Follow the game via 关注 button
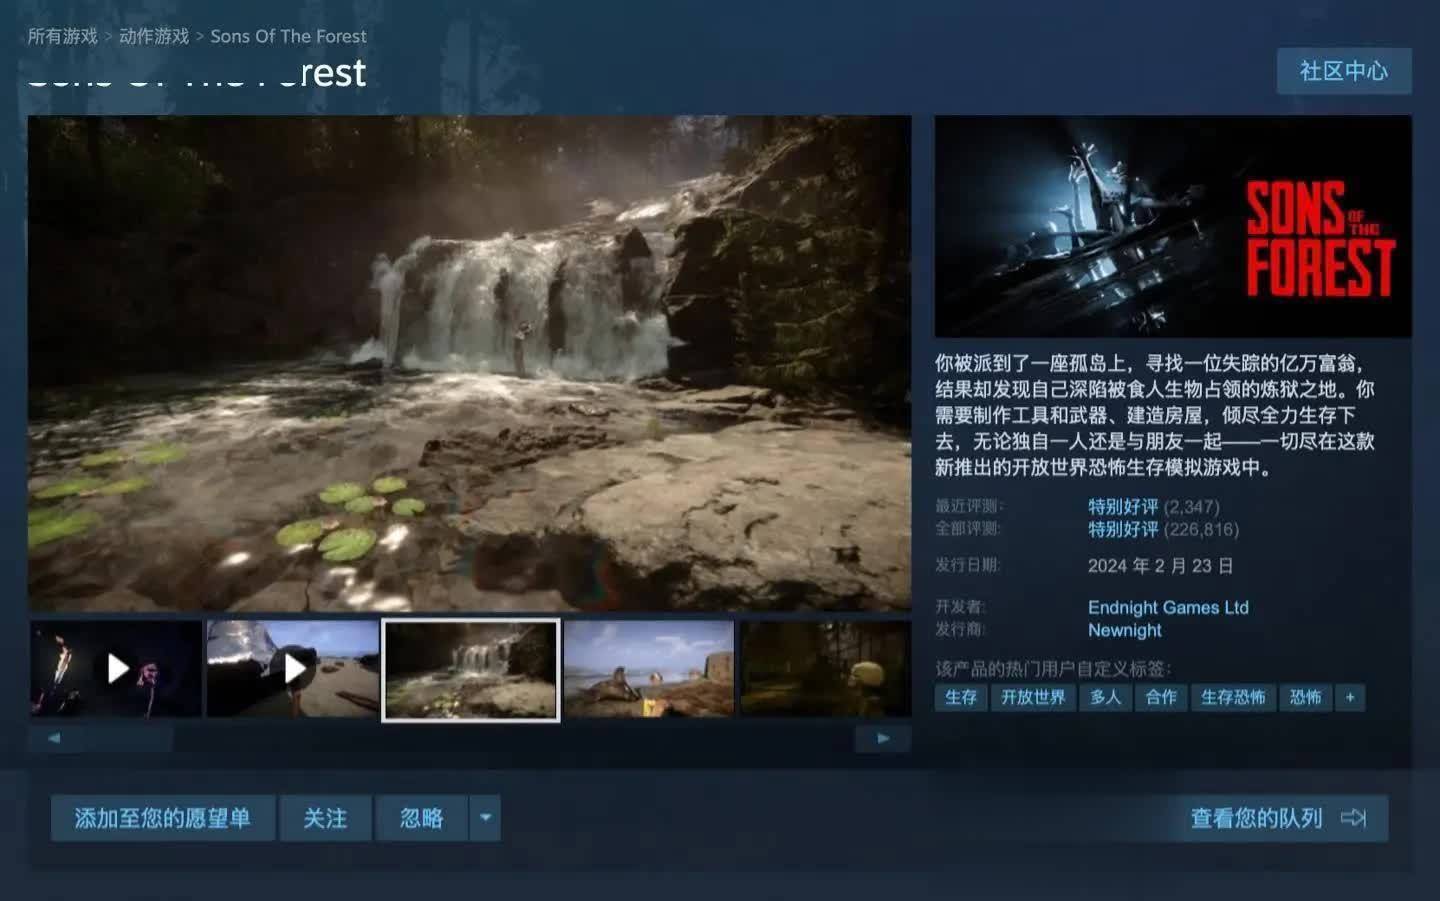This screenshot has height=901, width=1440. tap(324, 818)
